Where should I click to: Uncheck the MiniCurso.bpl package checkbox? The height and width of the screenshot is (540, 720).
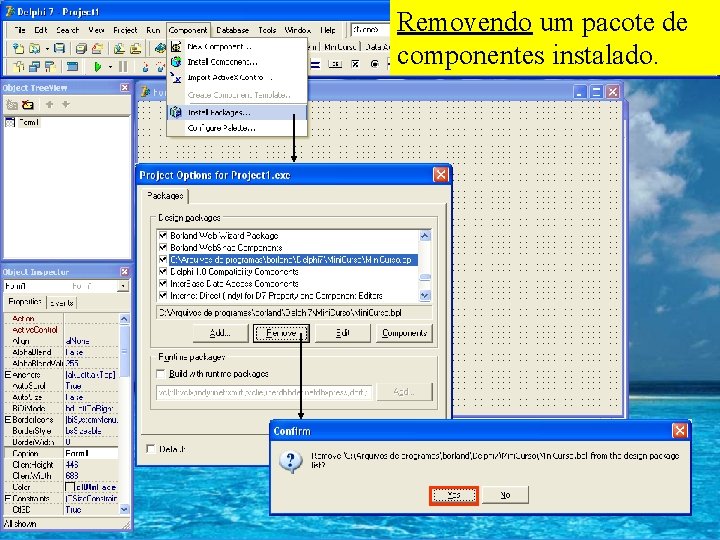point(163,259)
